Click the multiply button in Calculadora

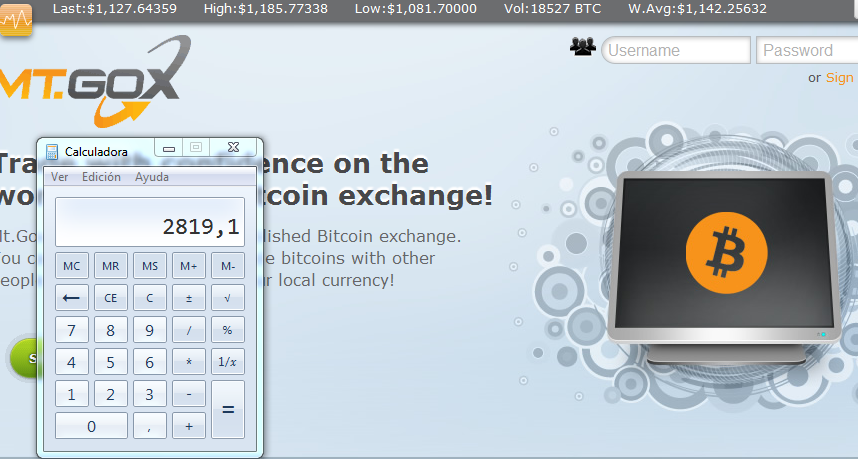(189, 362)
